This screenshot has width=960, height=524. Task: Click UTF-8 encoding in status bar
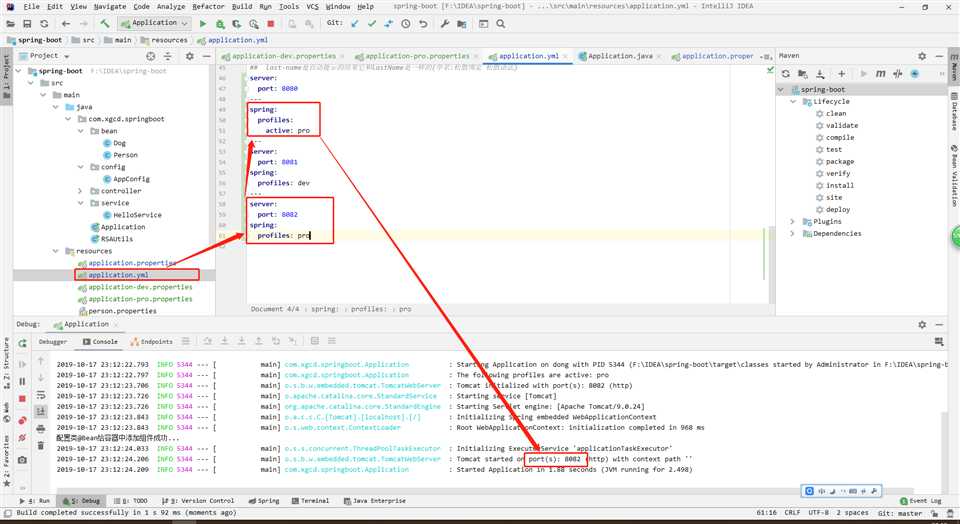819,513
